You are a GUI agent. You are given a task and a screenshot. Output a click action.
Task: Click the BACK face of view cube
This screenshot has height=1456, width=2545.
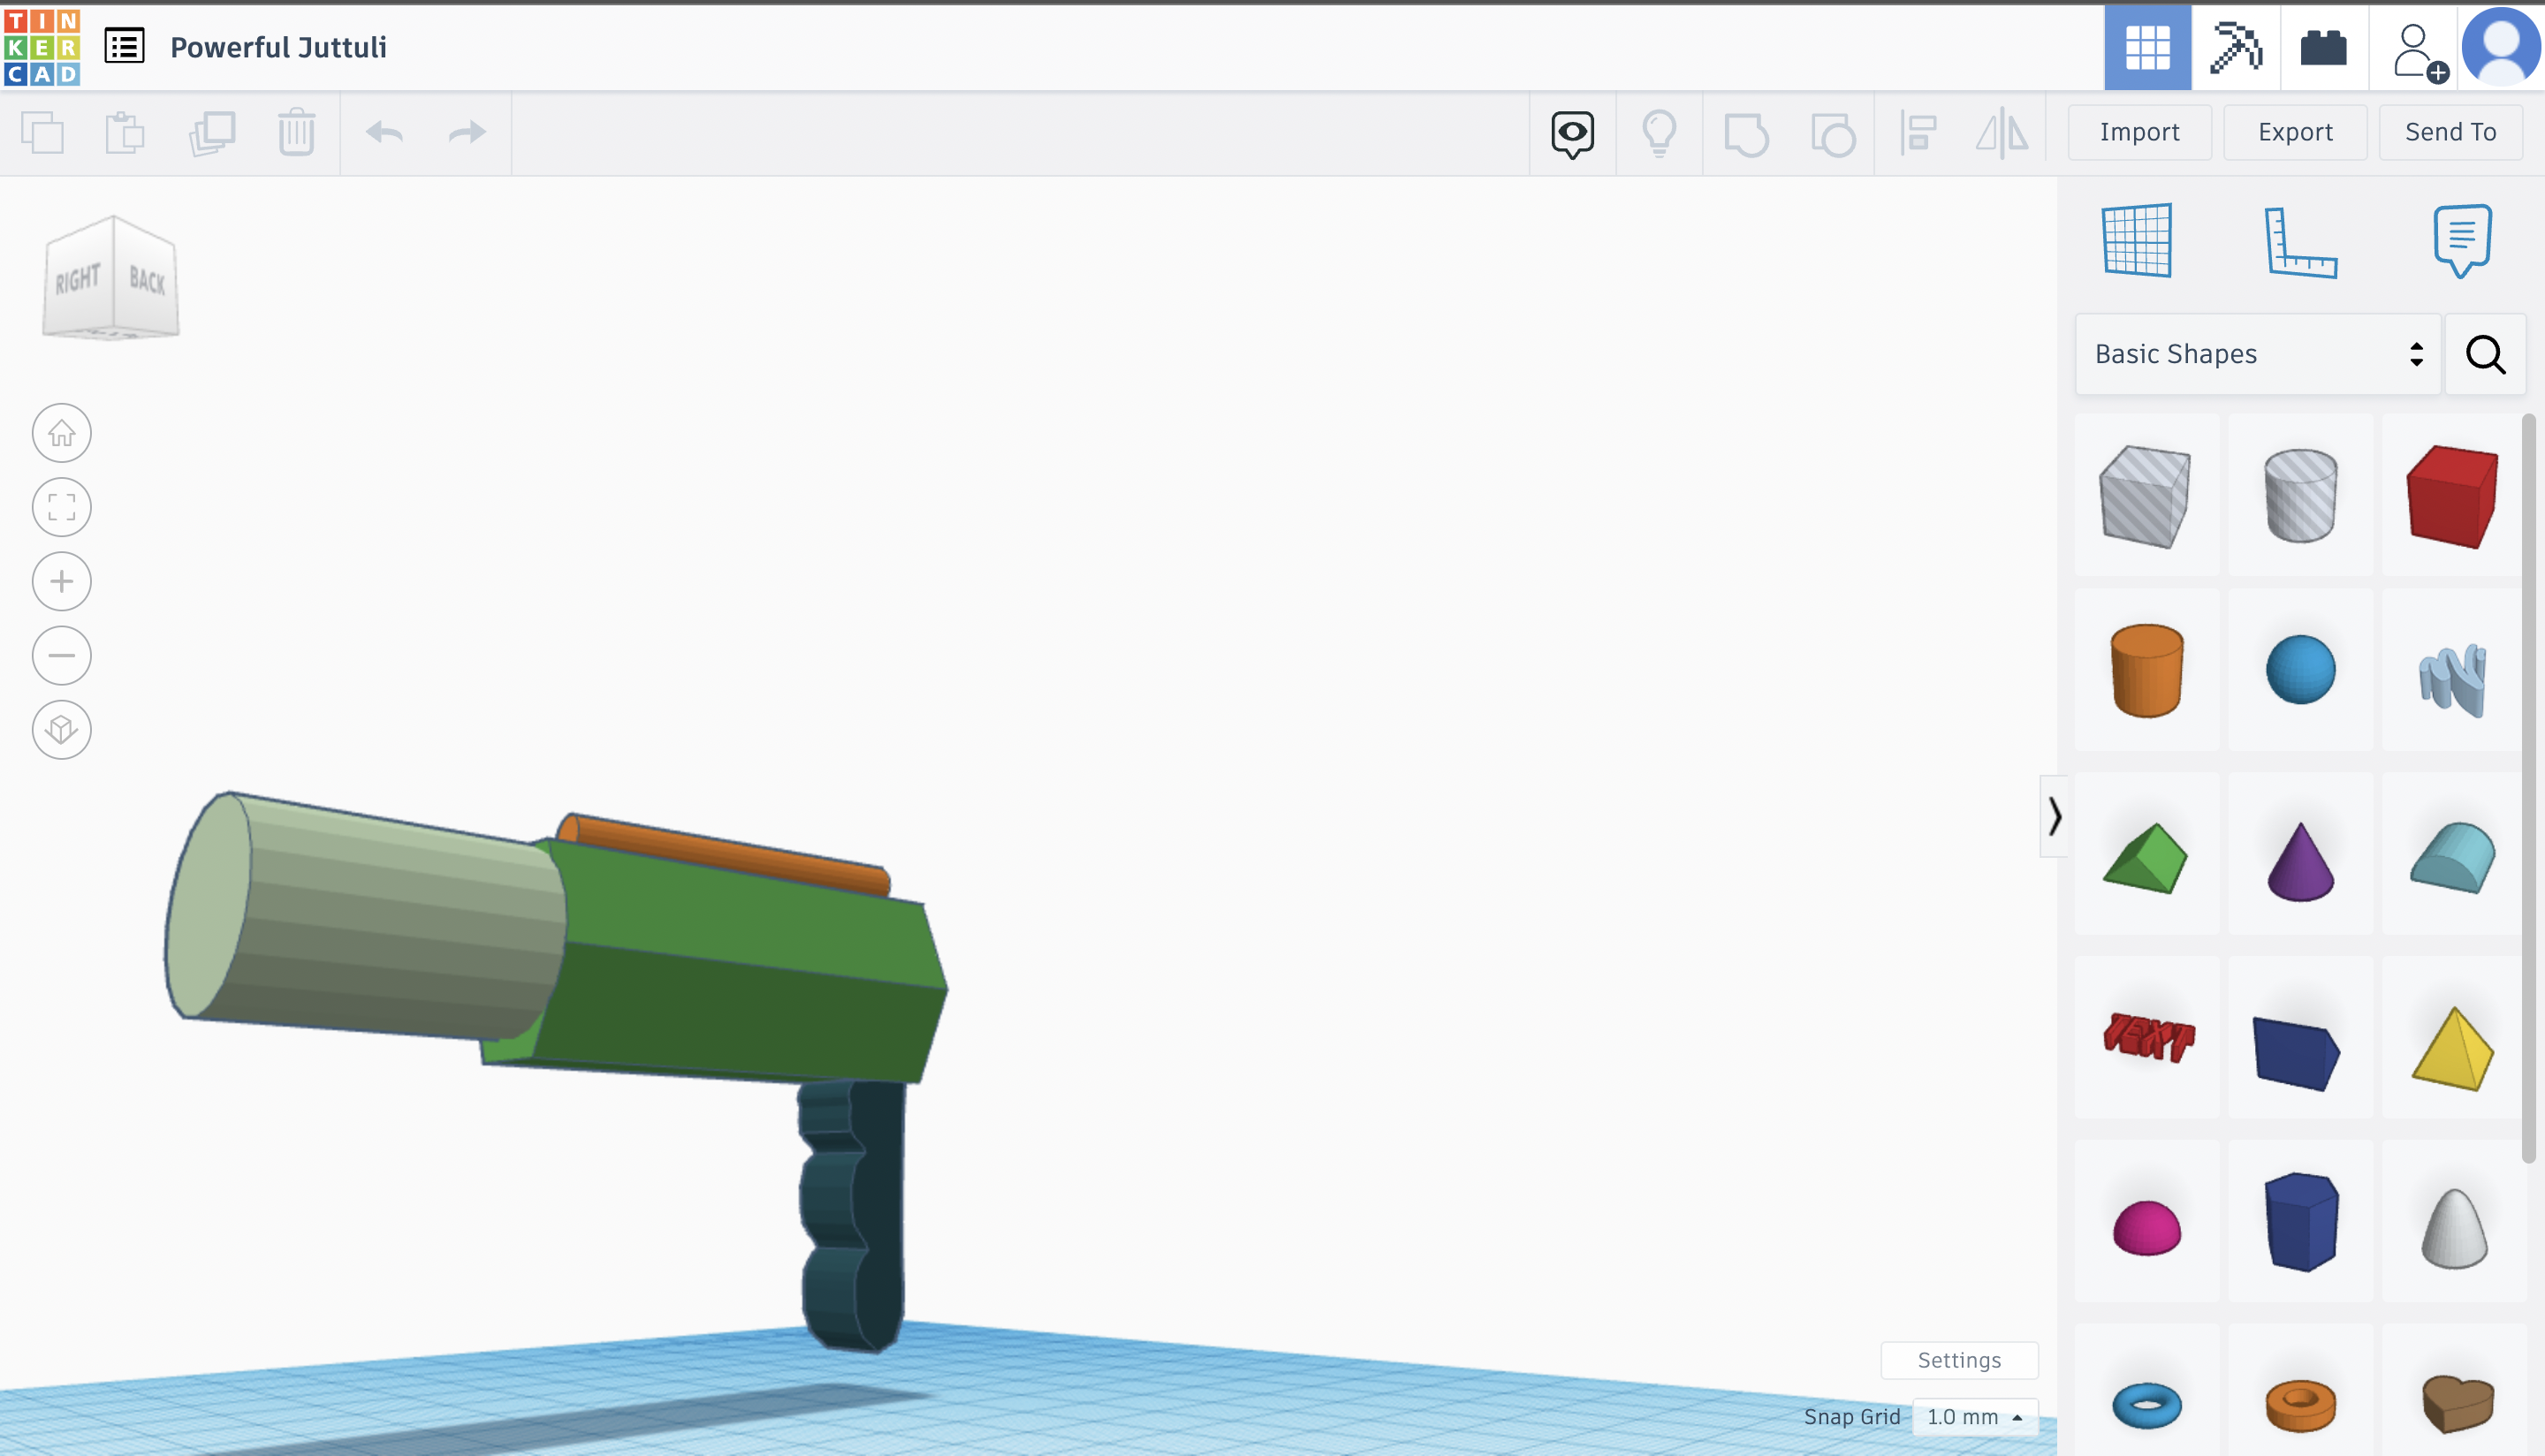pos(147,280)
